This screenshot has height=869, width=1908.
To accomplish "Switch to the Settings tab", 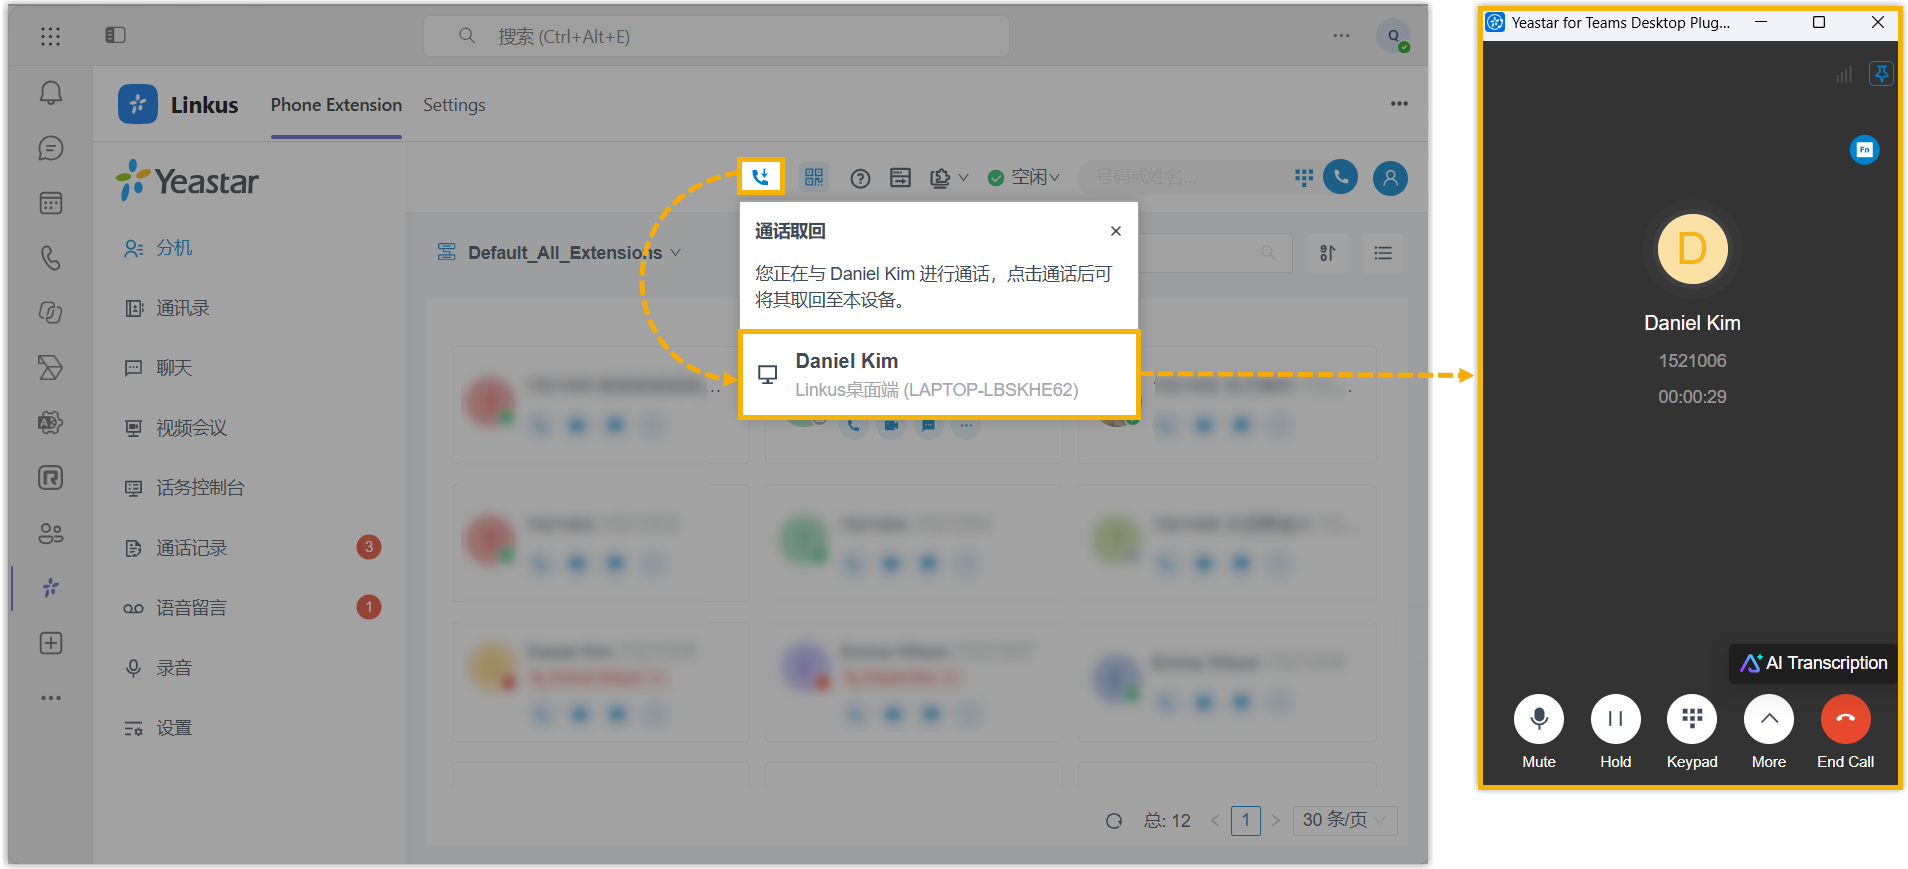I will (454, 105).
